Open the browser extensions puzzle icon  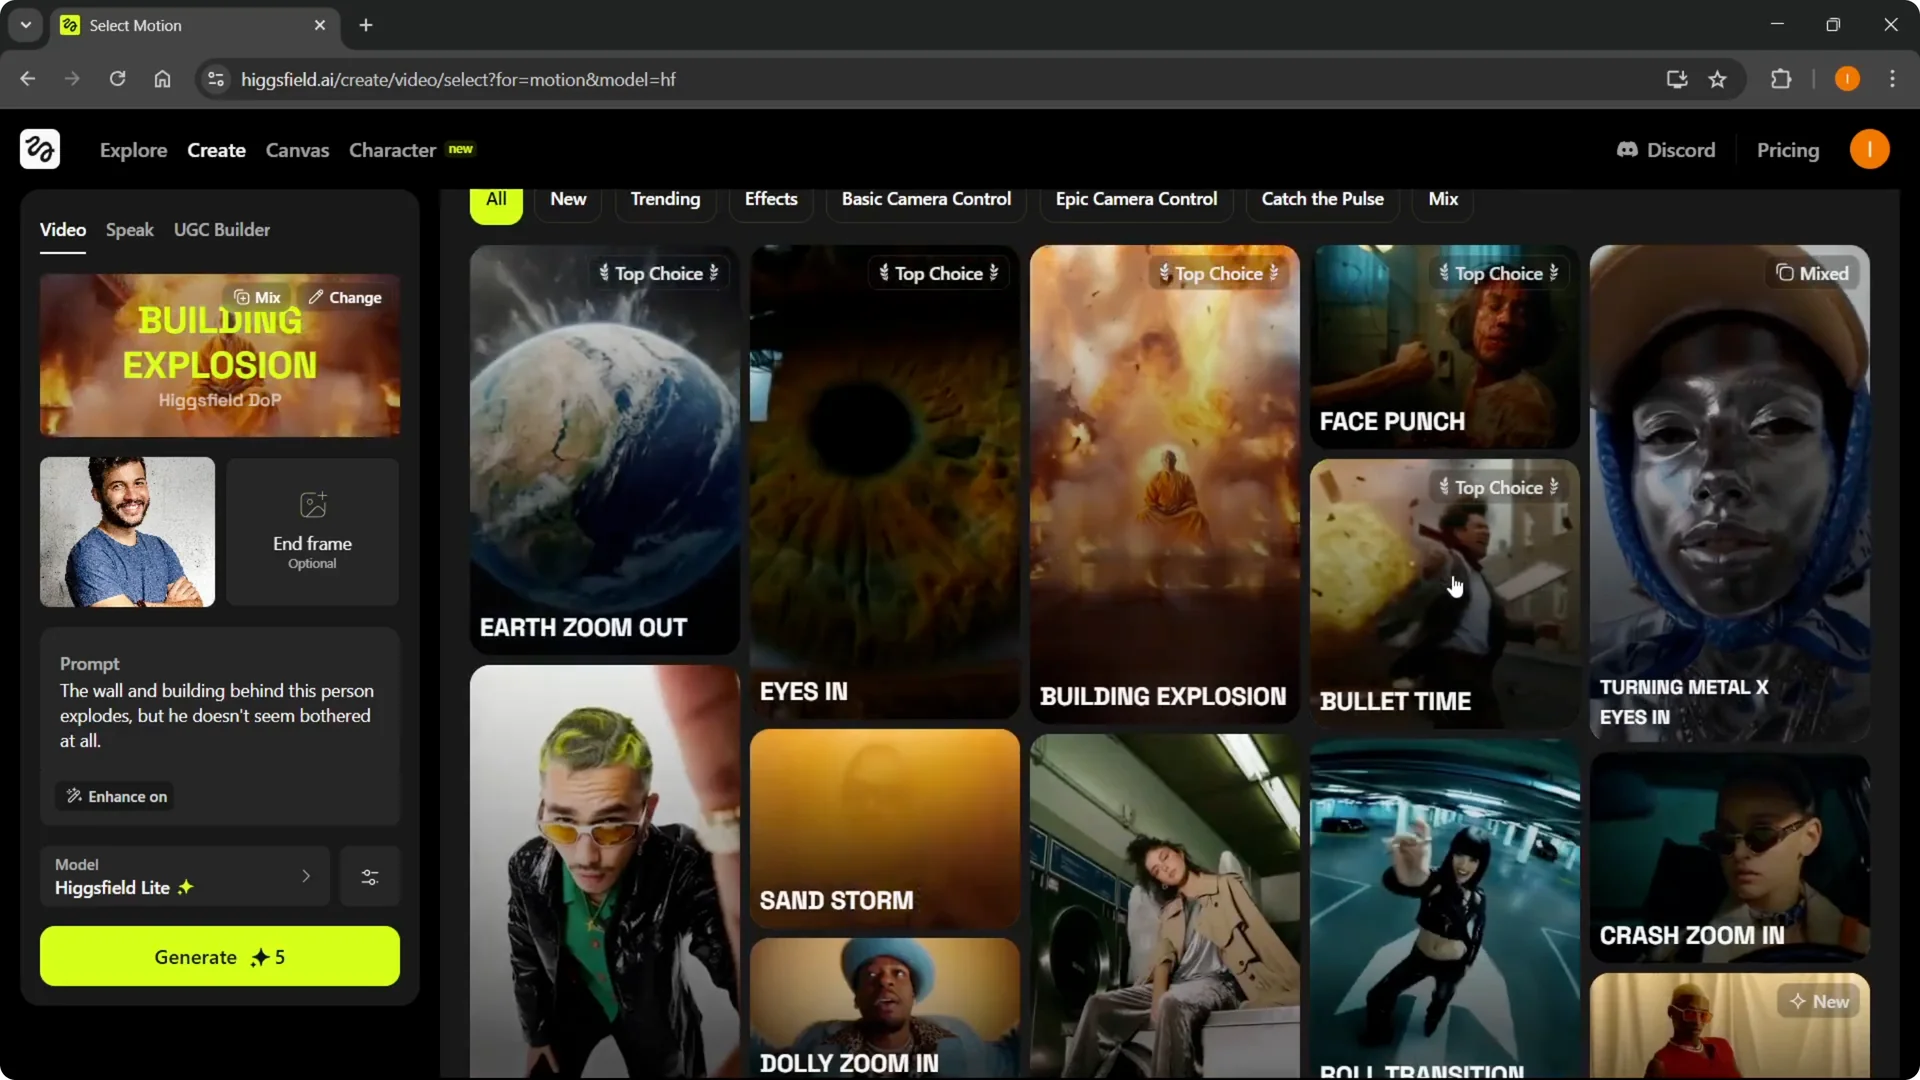click(x=1781, y=79)
